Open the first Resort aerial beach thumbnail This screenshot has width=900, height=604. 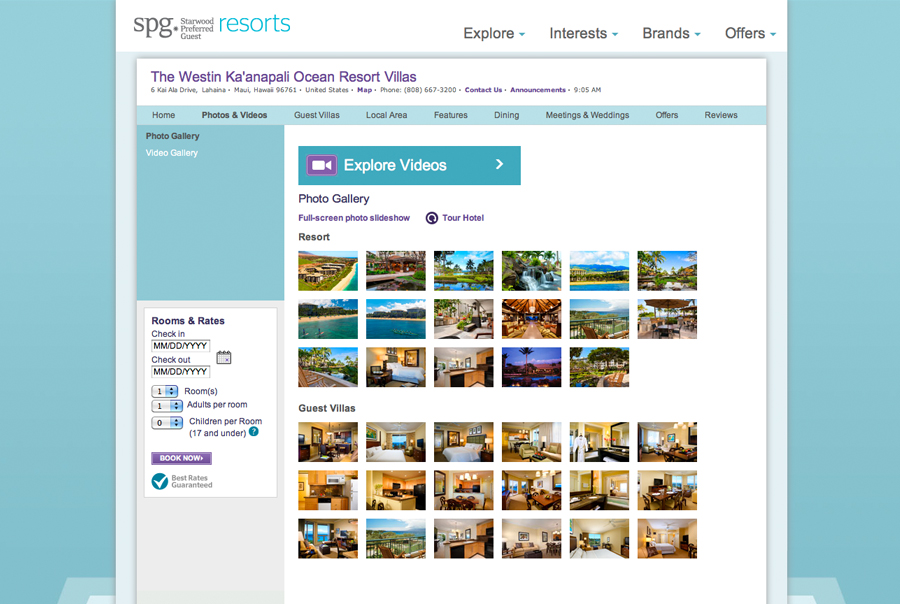[x=328, y=271]
